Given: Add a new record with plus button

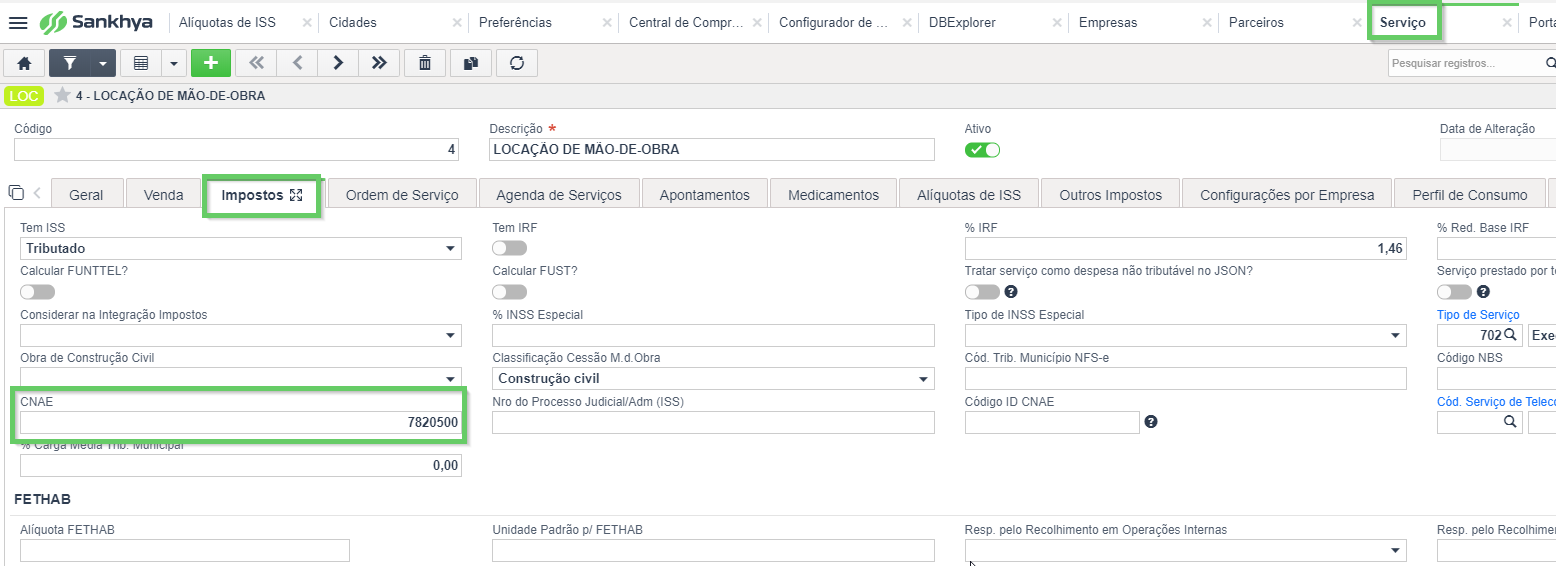Looking at the screenshot, I should (211, 63).
